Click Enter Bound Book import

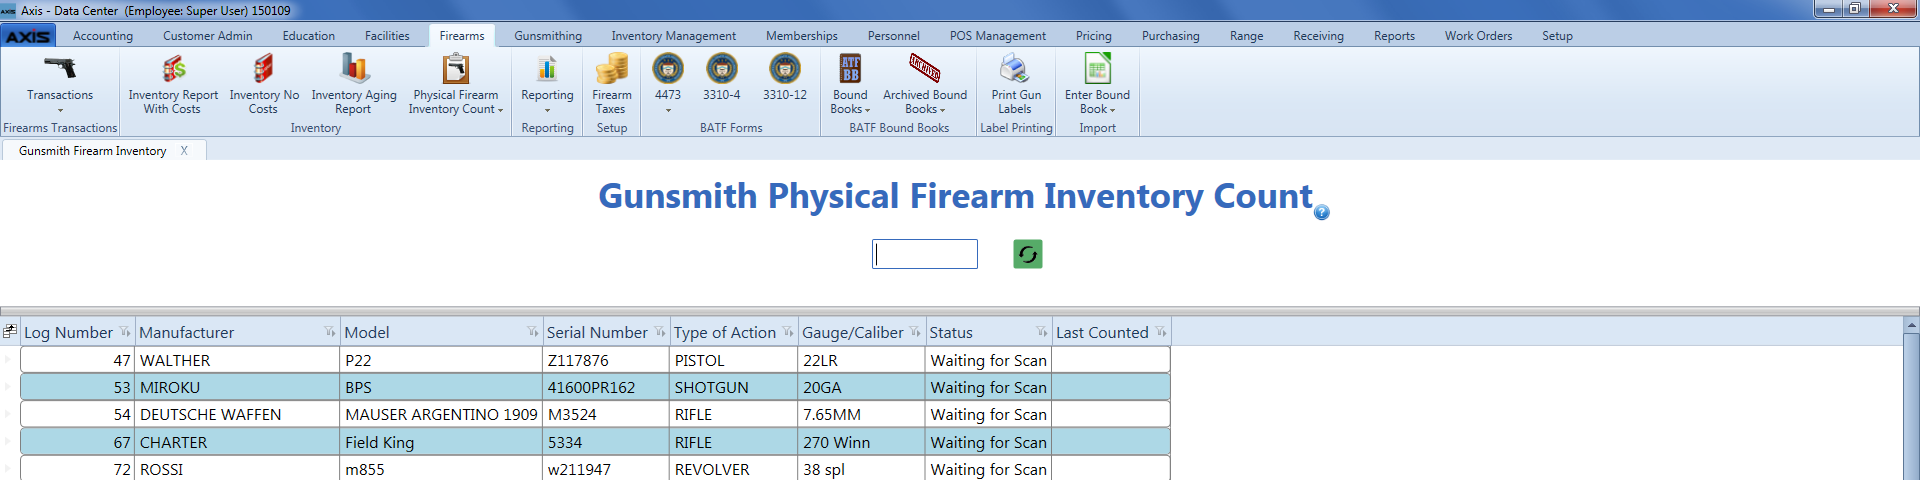[1097, 84]
